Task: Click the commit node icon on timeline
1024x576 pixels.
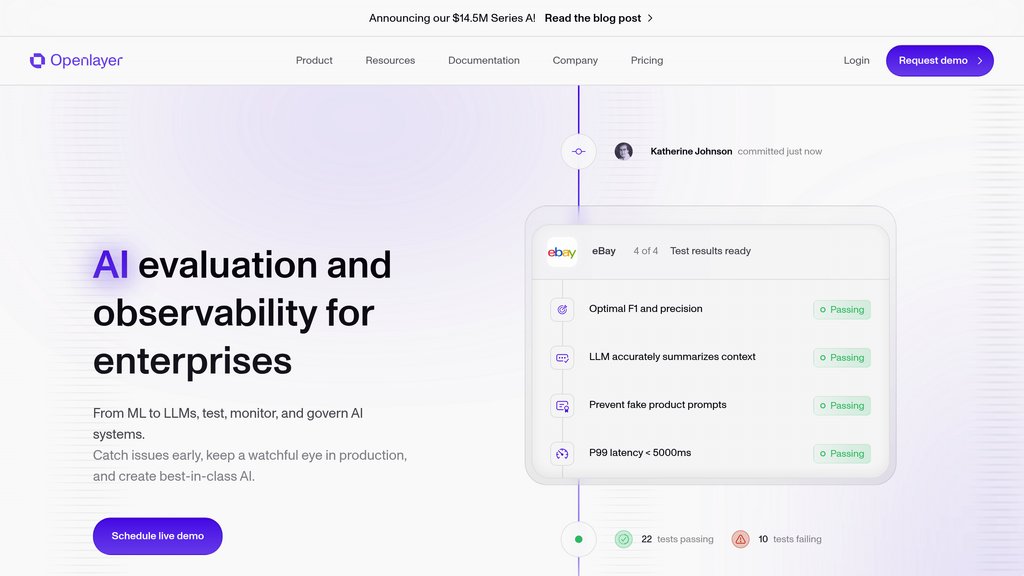Action: pyautogui.click(x=578, y=152)
